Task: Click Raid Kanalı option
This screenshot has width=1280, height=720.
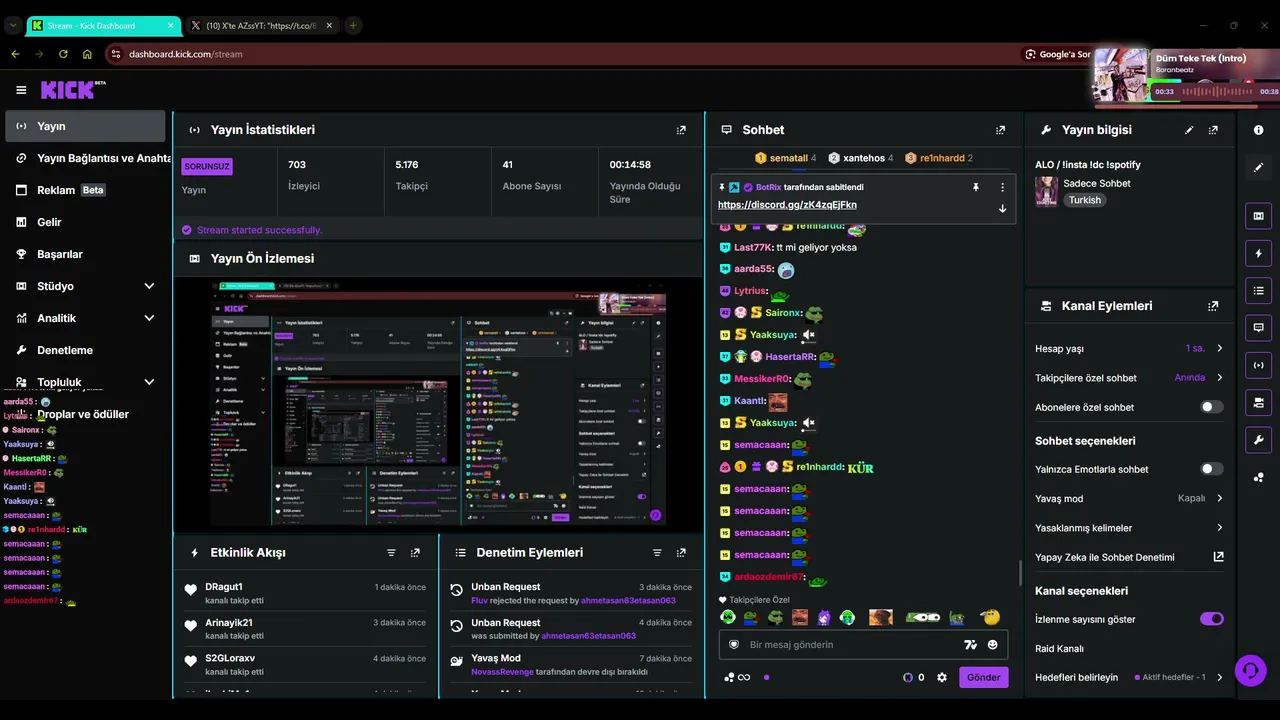Action: coord(1060,649)
